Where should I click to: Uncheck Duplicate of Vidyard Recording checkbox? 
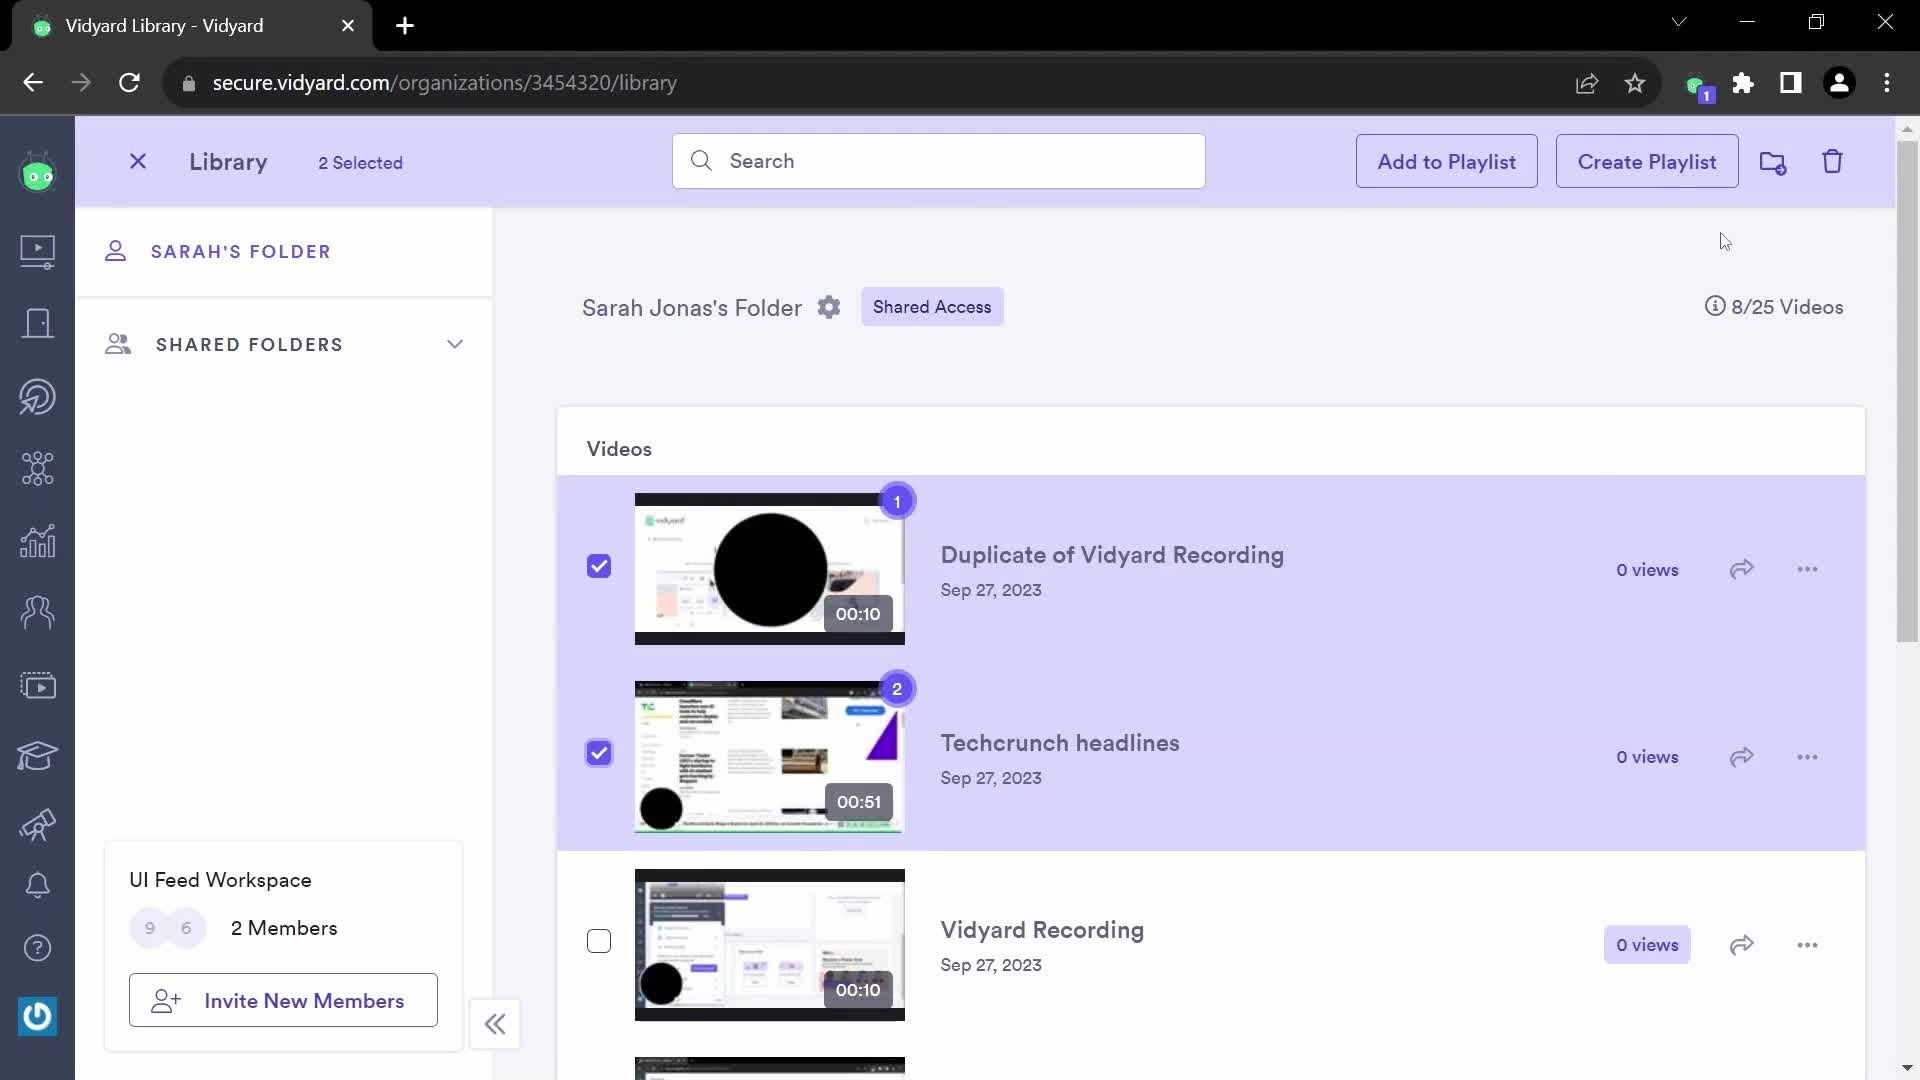tap(599, 566)
